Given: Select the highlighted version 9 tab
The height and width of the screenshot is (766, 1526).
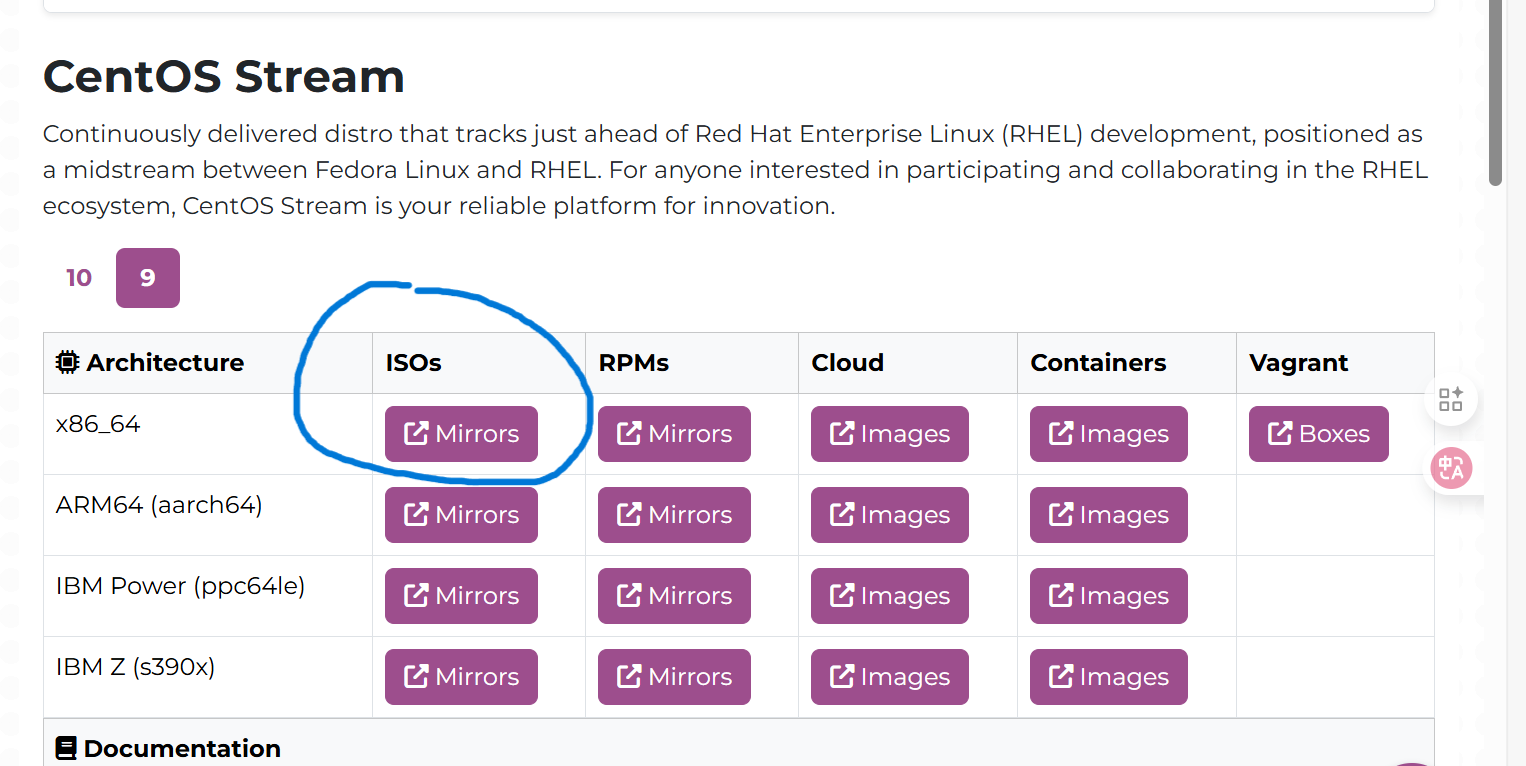Looking at the screenshot, I should (x=147, y=278).
